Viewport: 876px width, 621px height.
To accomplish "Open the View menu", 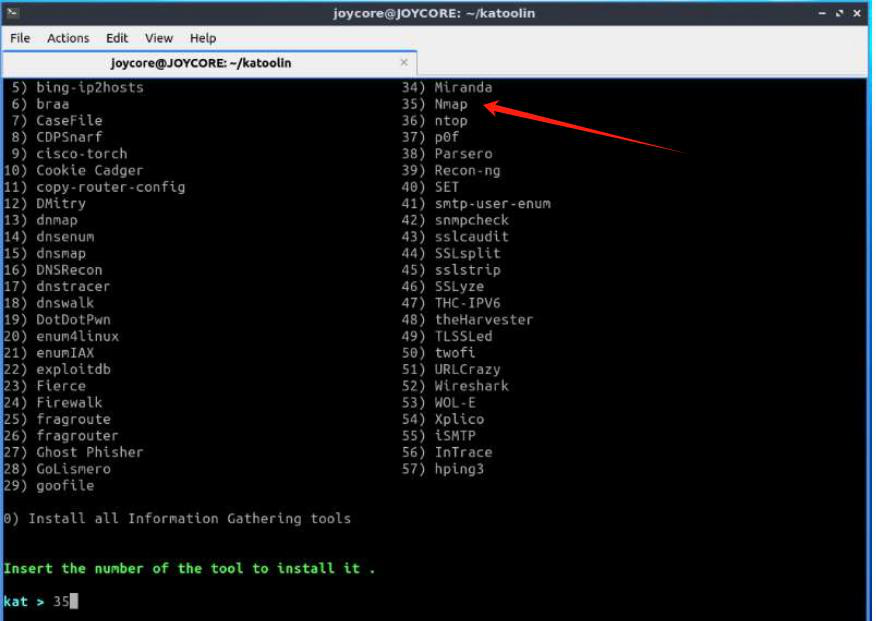I will (159, 38).
